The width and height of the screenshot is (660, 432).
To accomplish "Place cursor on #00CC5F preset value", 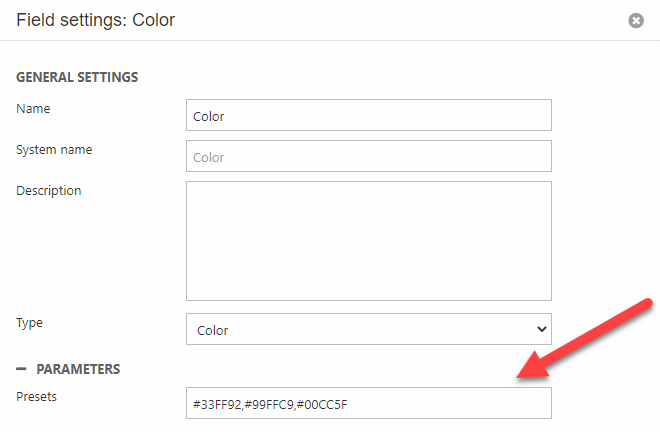I will (x=321, y=404).
